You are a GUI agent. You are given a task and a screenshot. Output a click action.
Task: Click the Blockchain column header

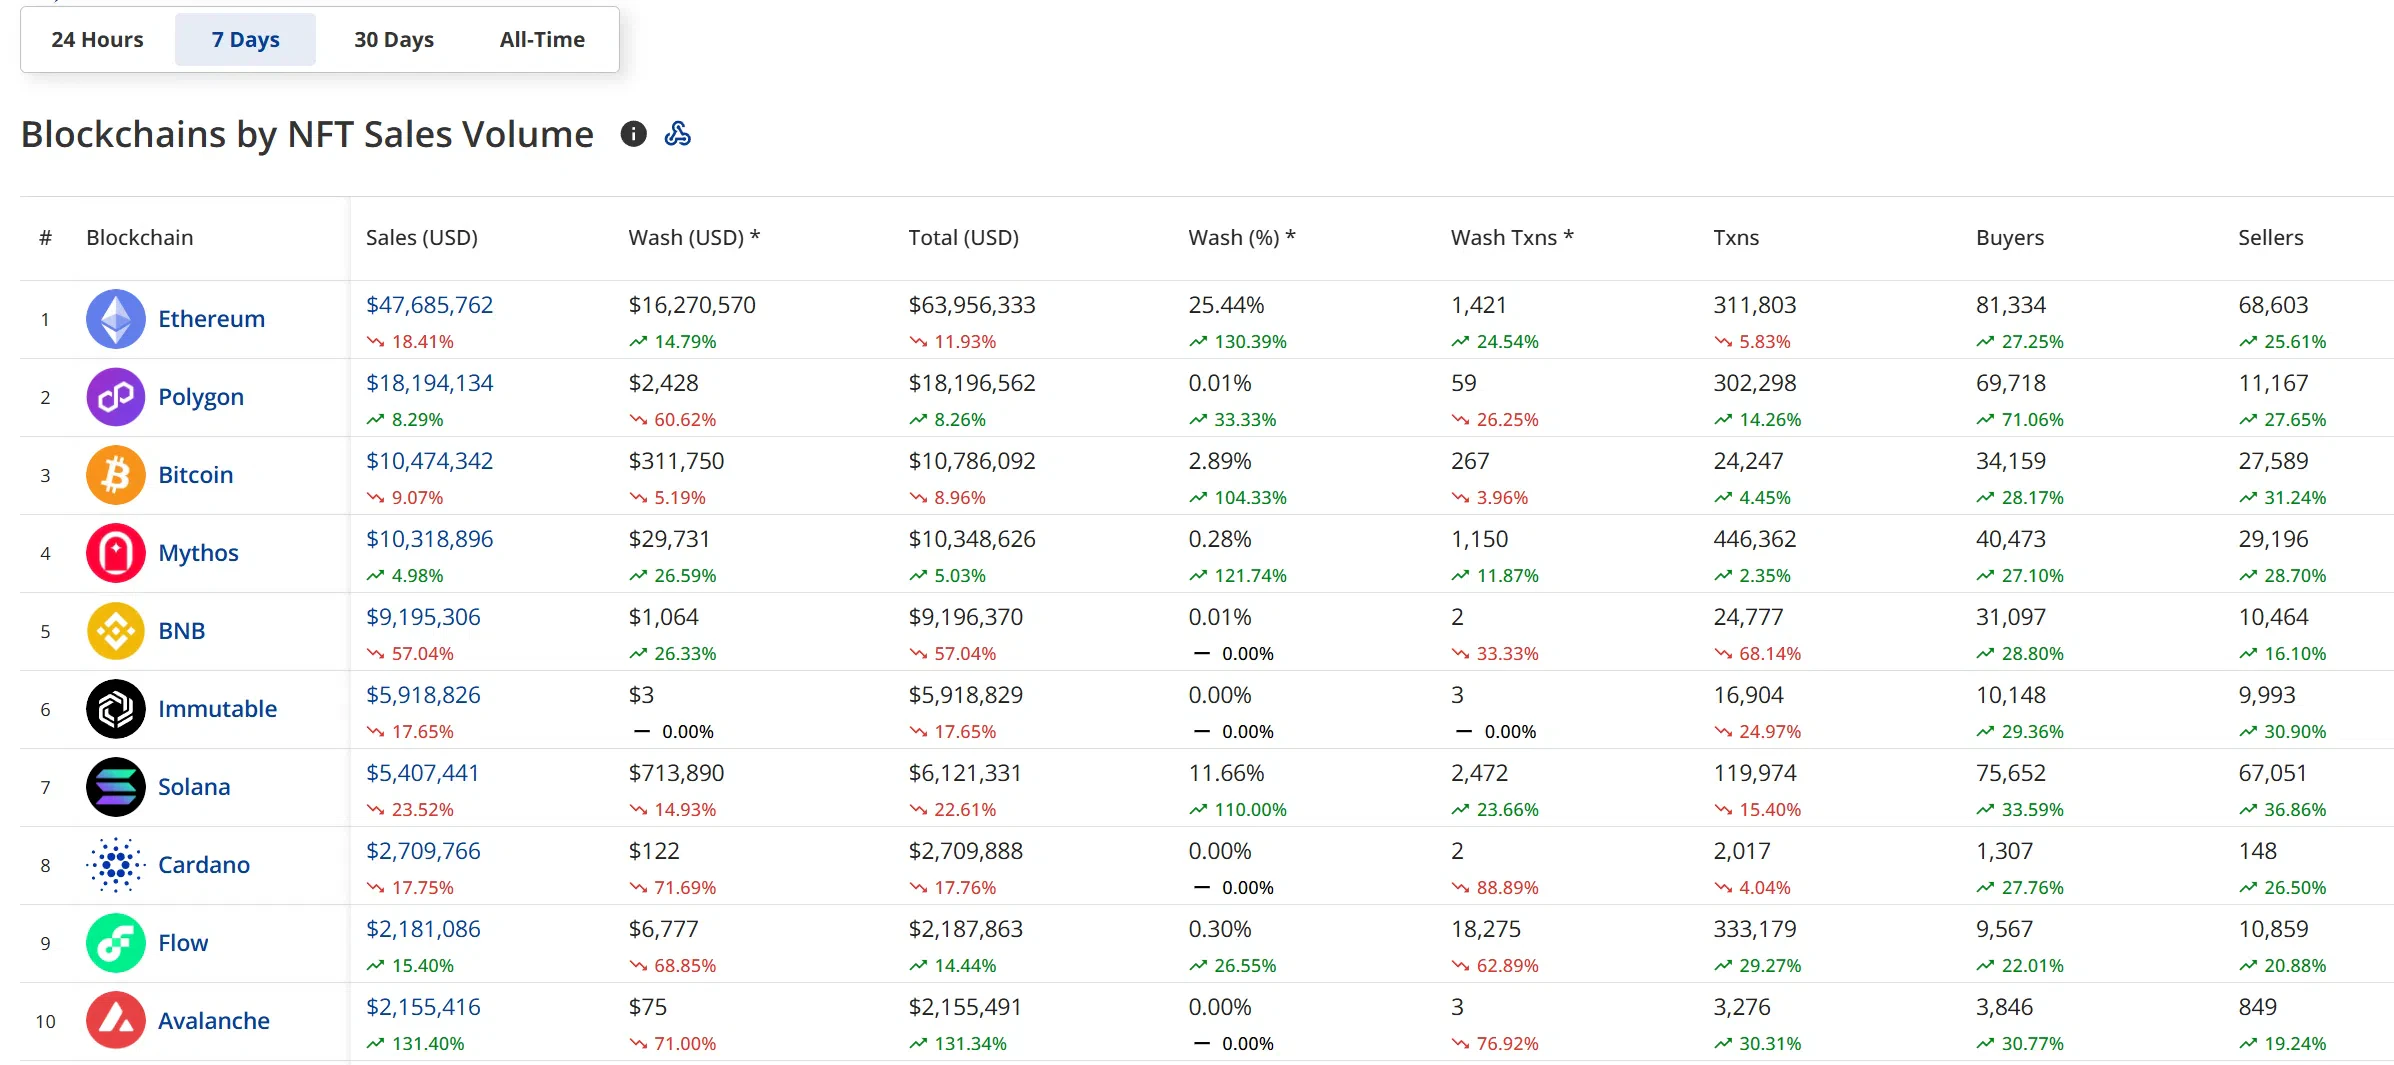click(x=140, y=238)
